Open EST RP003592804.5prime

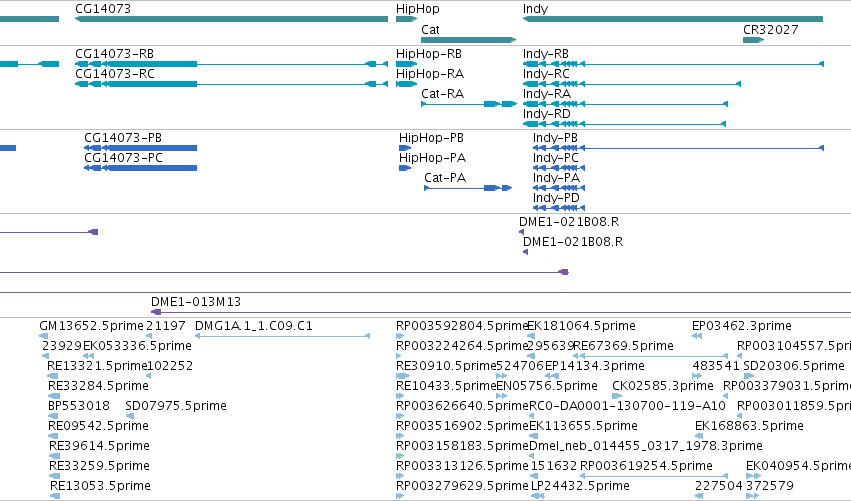click(x=462, y=326)
